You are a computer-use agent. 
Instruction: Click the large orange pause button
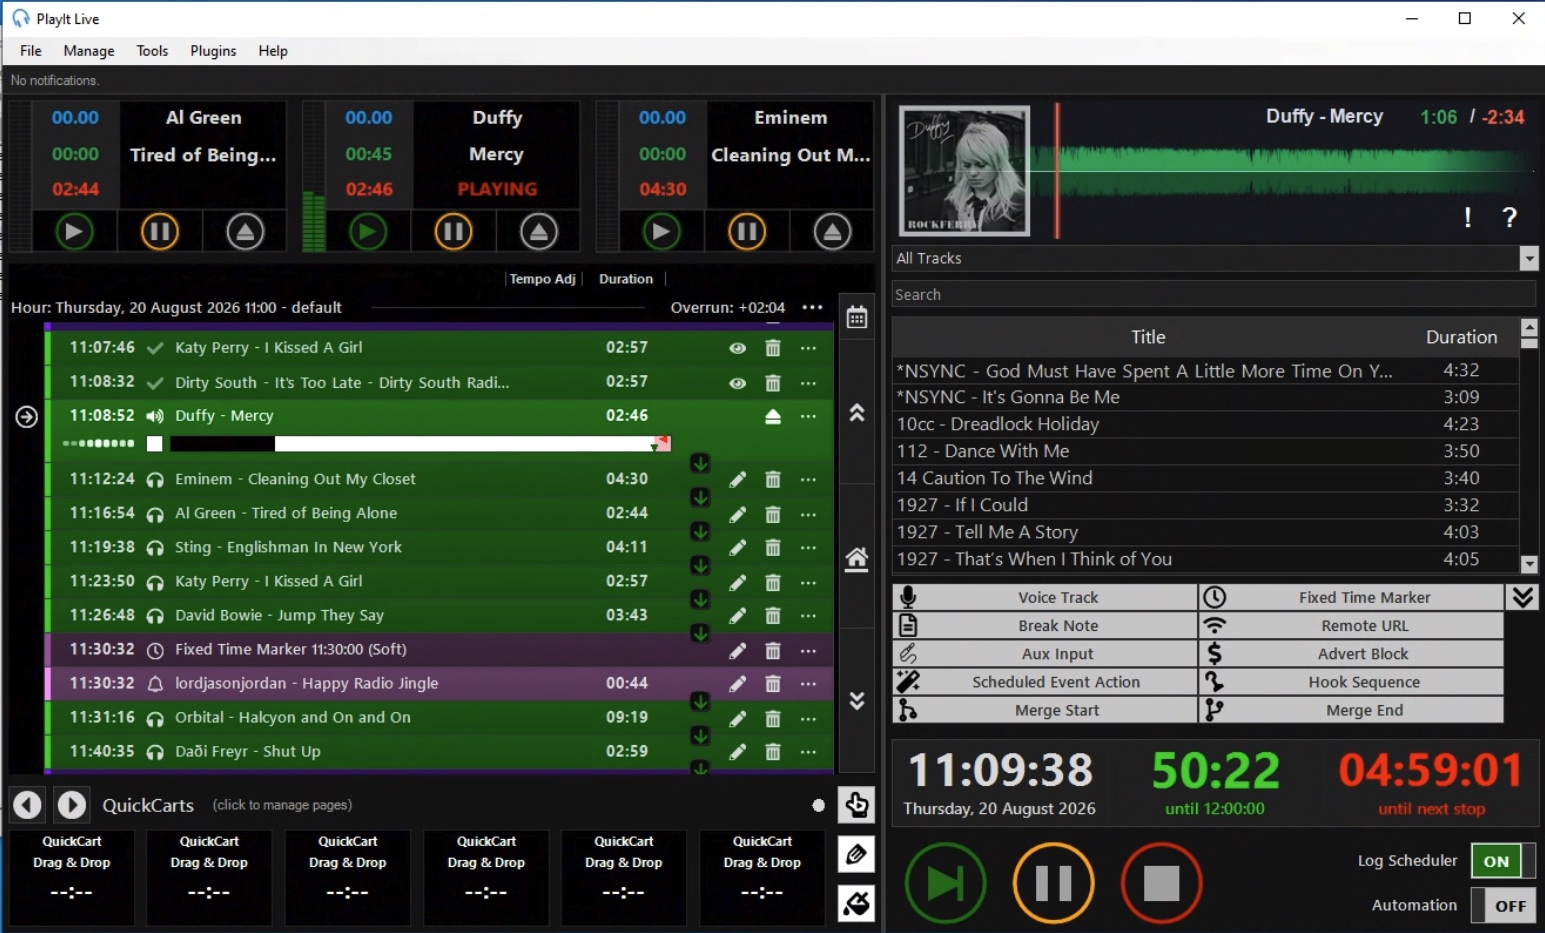coord(1053,883)
